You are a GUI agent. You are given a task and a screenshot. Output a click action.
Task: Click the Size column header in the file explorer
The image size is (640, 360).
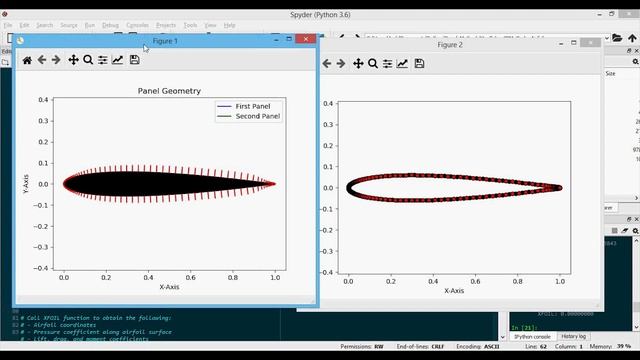[611, 73]
